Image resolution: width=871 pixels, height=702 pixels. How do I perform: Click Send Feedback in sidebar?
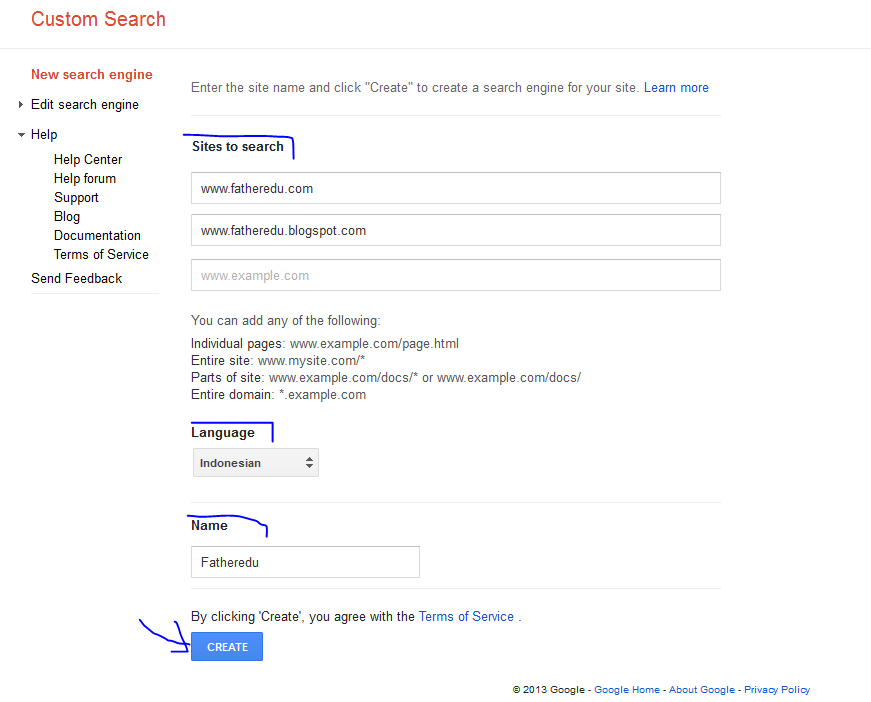point(77,278)
